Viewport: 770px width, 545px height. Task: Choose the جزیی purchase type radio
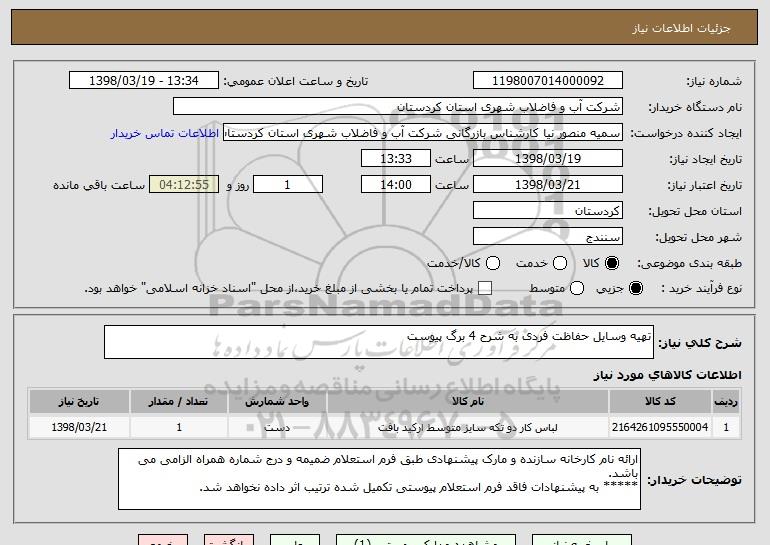click(x=635, y=289)
